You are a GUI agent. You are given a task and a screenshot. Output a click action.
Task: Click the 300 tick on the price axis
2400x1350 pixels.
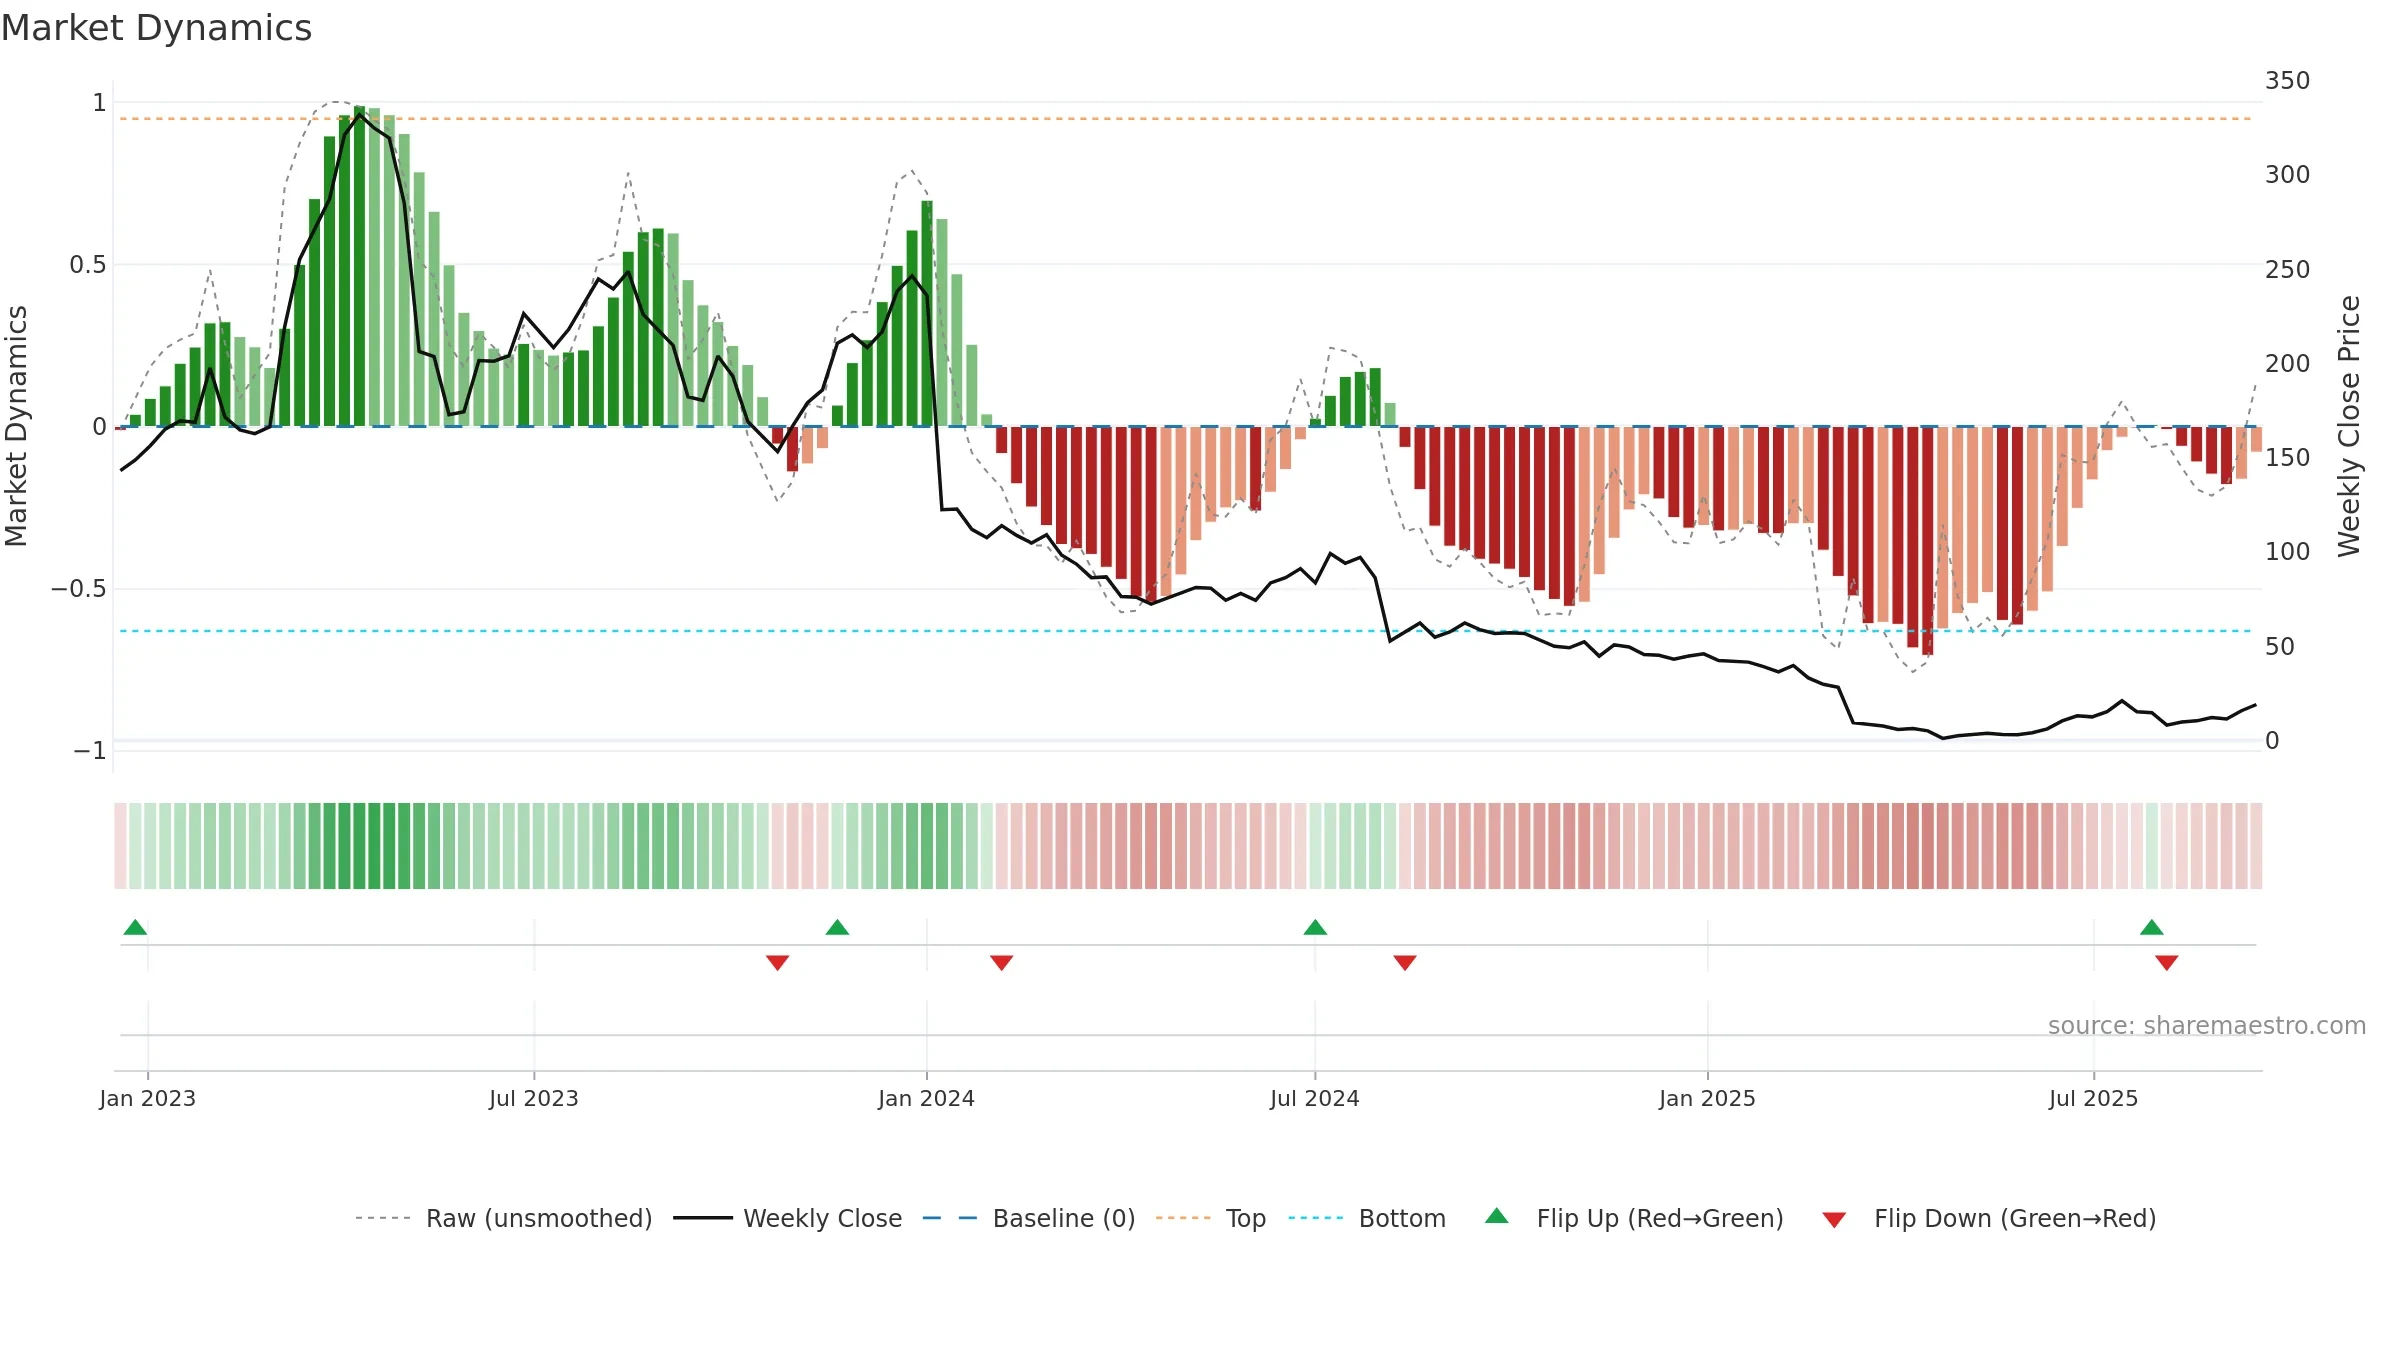pos(2287,174)
